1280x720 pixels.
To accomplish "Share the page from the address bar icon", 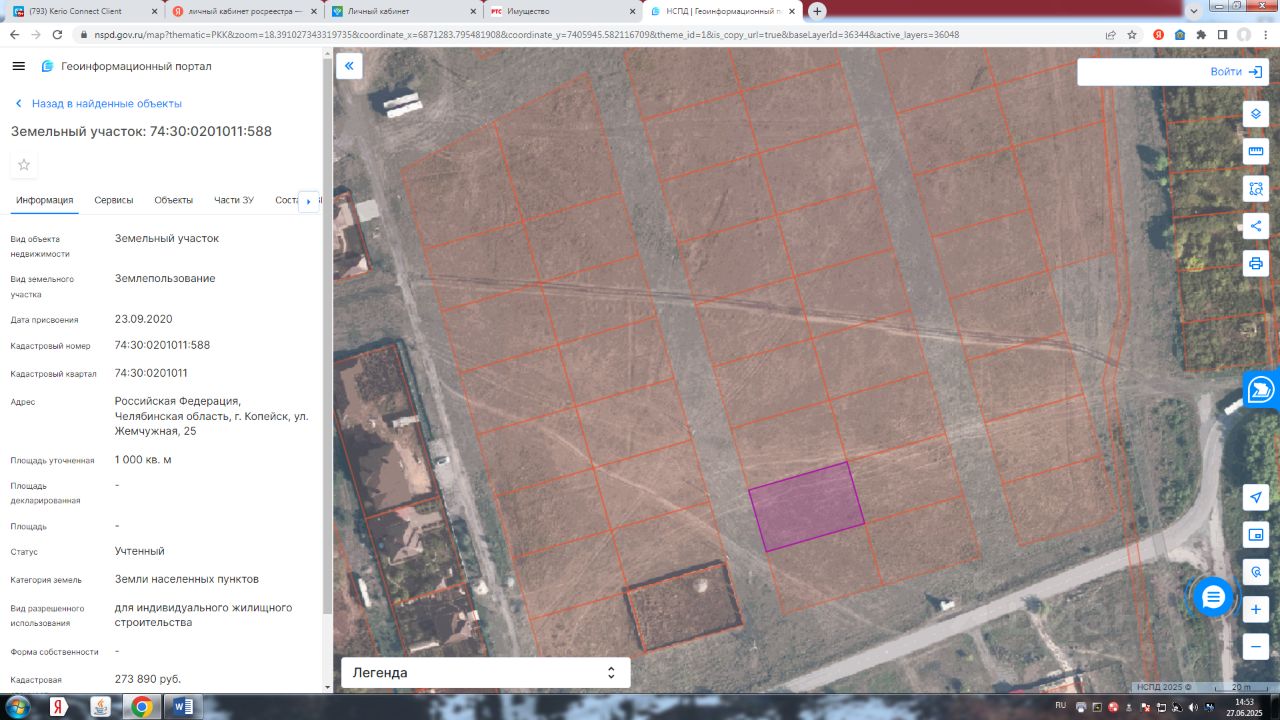I will (x=1110, y=34).
